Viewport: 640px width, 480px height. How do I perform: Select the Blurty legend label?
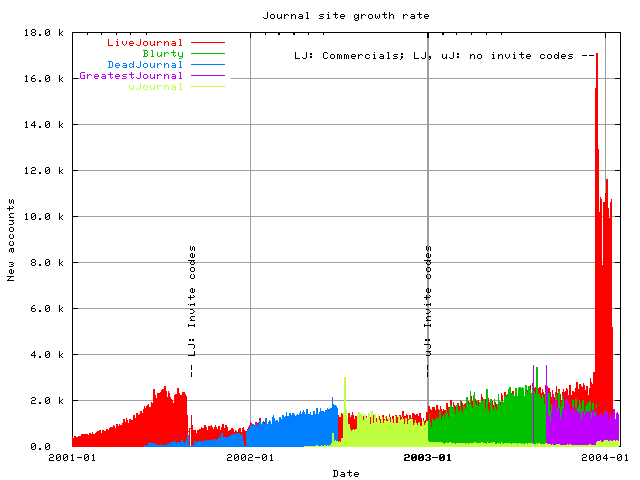coord(163,54)
